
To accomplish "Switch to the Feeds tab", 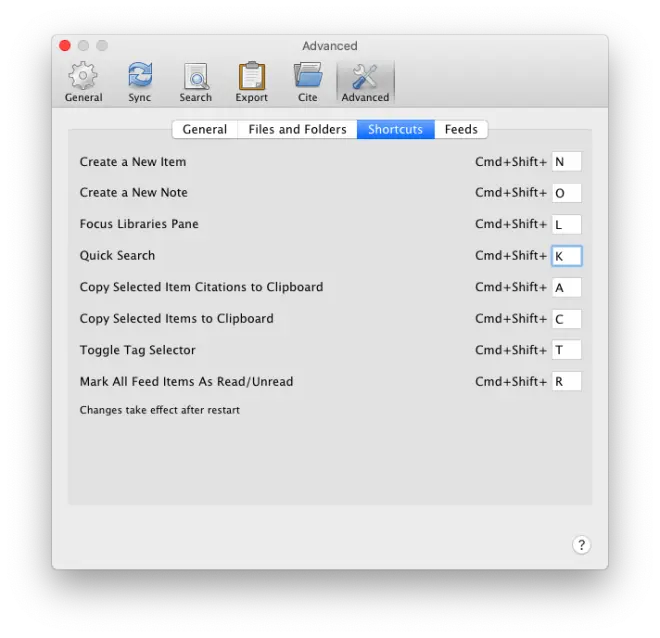I will 461,129.
